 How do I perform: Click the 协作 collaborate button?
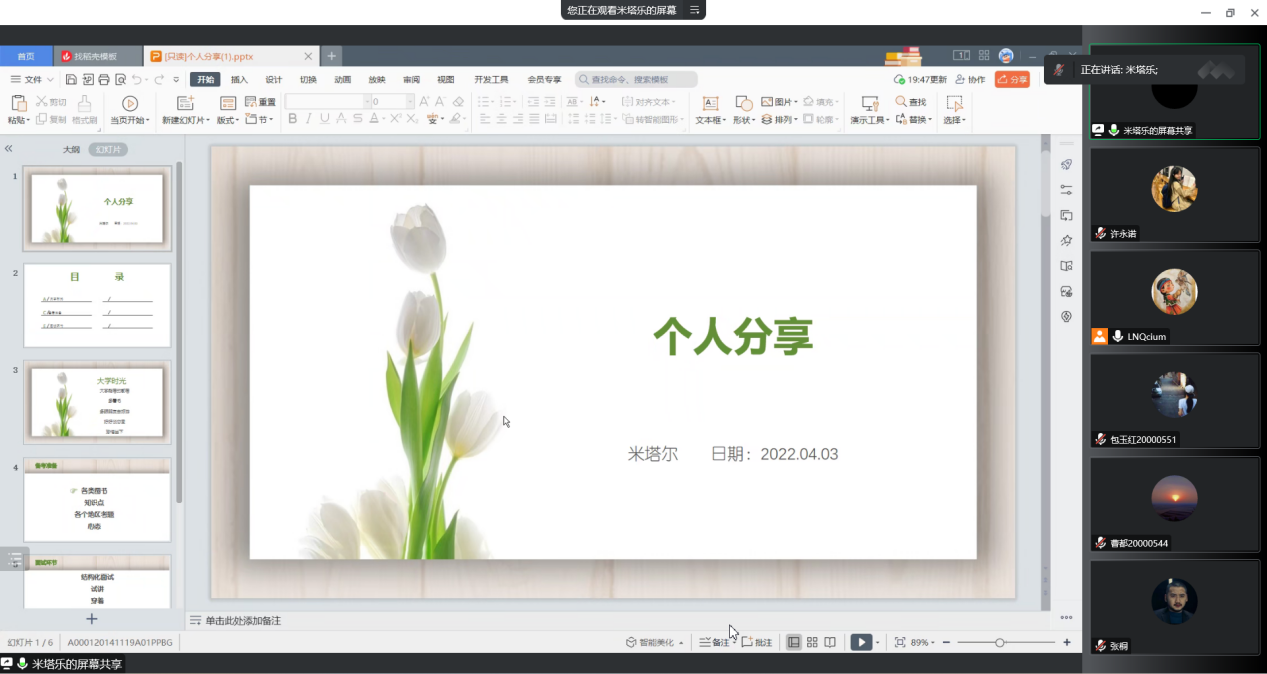pos(970,80)
